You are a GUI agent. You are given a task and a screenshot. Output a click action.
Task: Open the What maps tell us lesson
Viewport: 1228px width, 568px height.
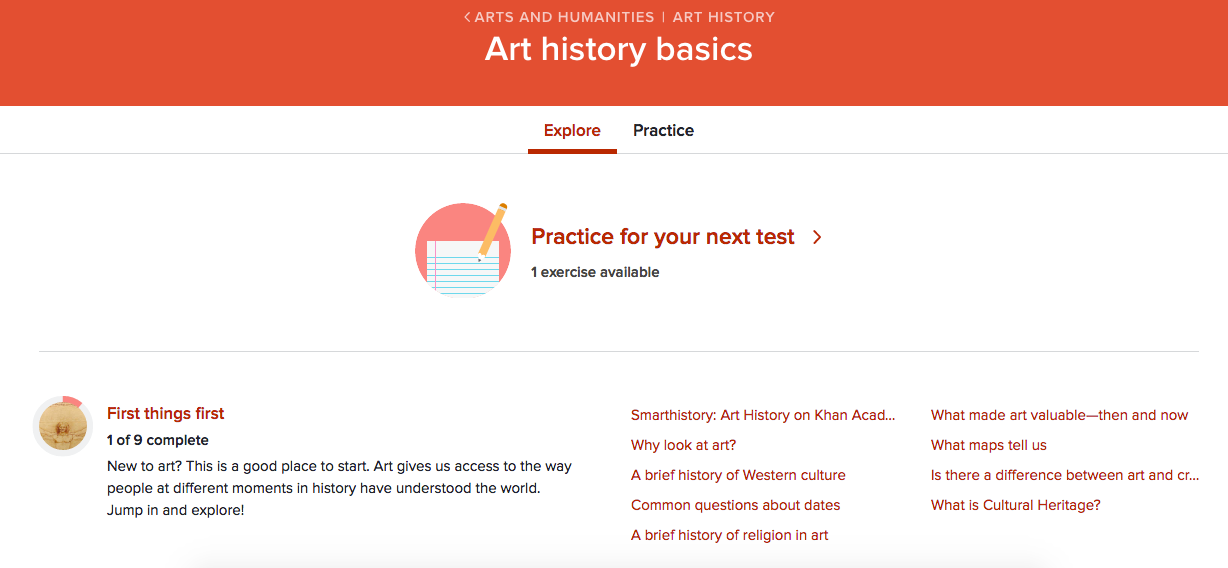pos(988,445)
